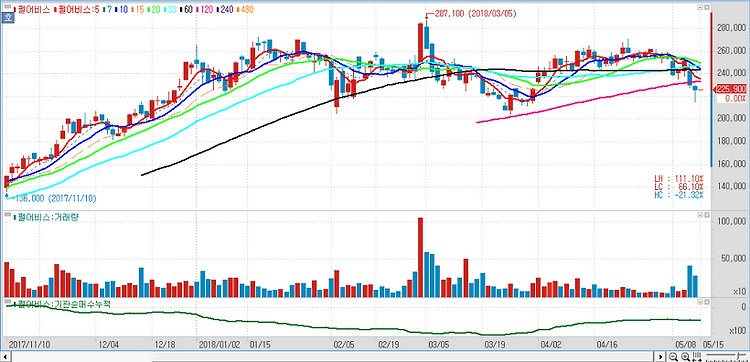The height and width of the screenshot is (362, 750).
Task: Maximize the price chart panel
Action: (x=706, y=8)
